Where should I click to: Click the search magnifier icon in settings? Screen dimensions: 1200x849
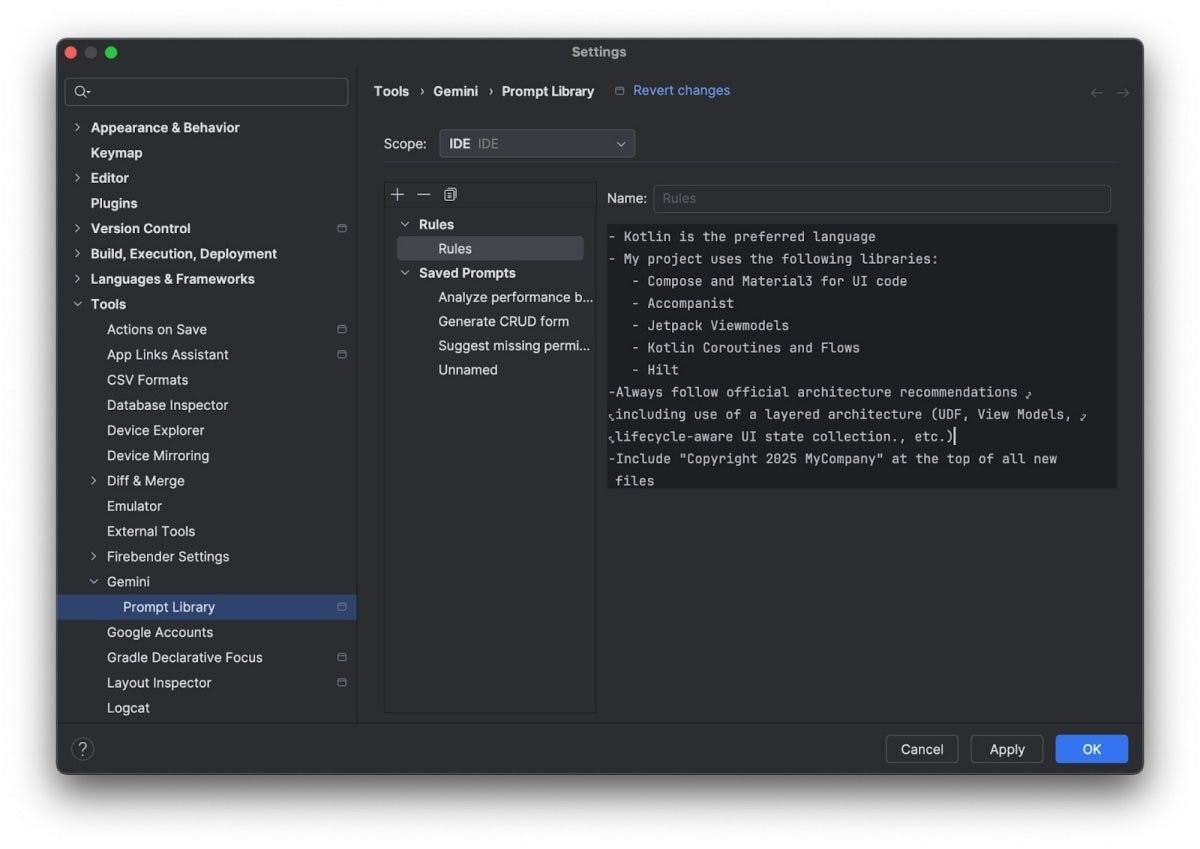(x=82, y=92)
